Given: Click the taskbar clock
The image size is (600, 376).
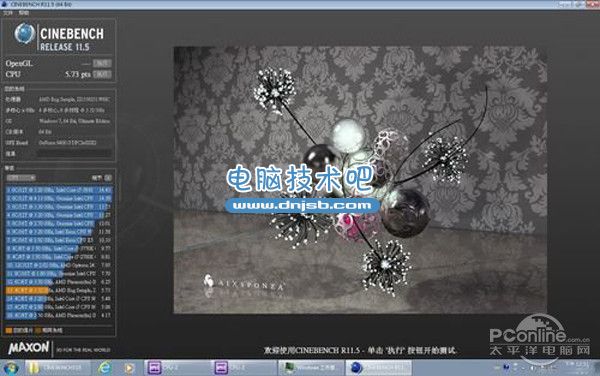Looking at the screenshot, I should 578,367.
